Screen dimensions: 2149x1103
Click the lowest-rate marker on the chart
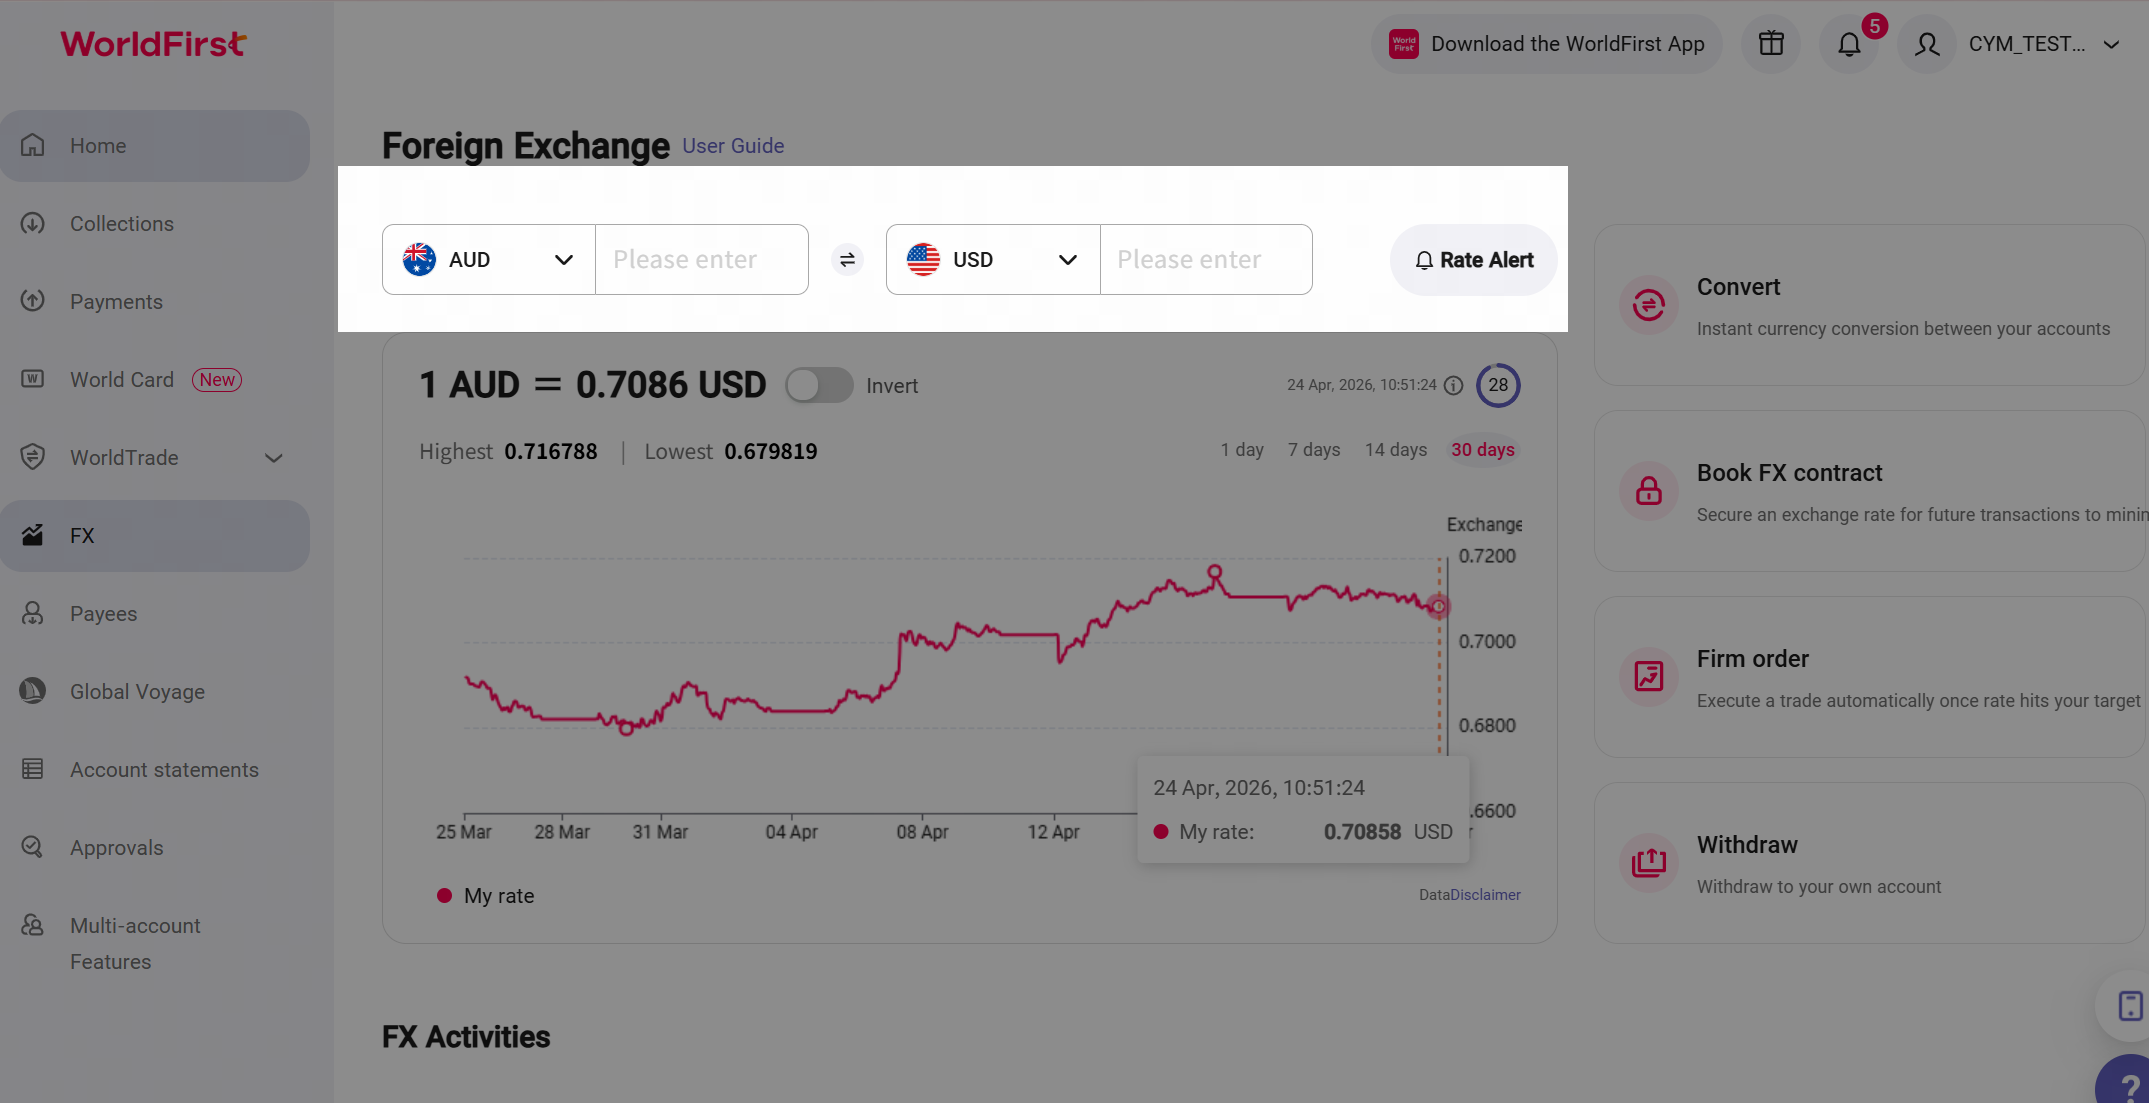pos(627,728)
